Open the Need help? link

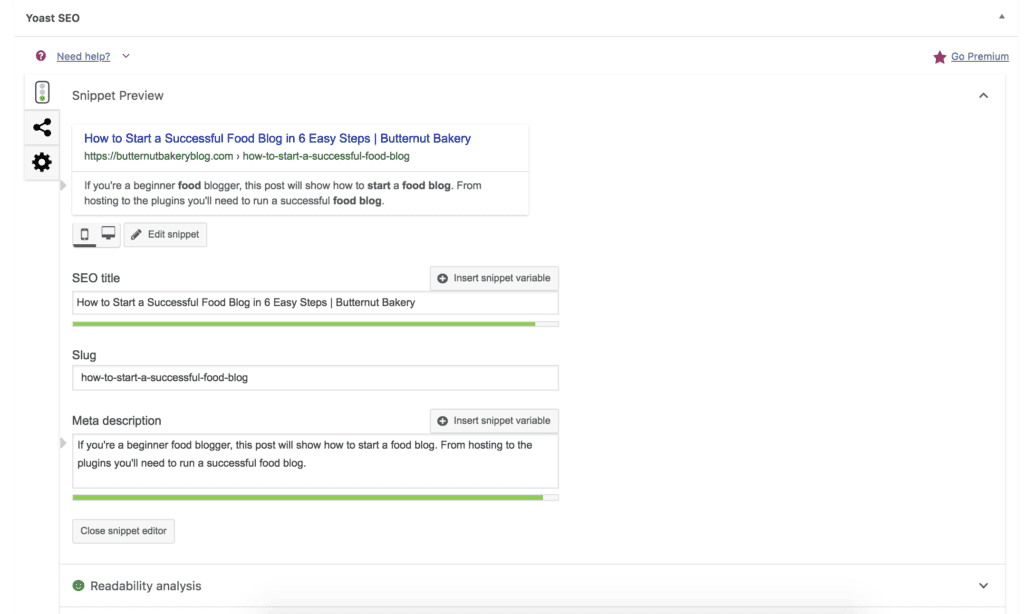point(84,57)
